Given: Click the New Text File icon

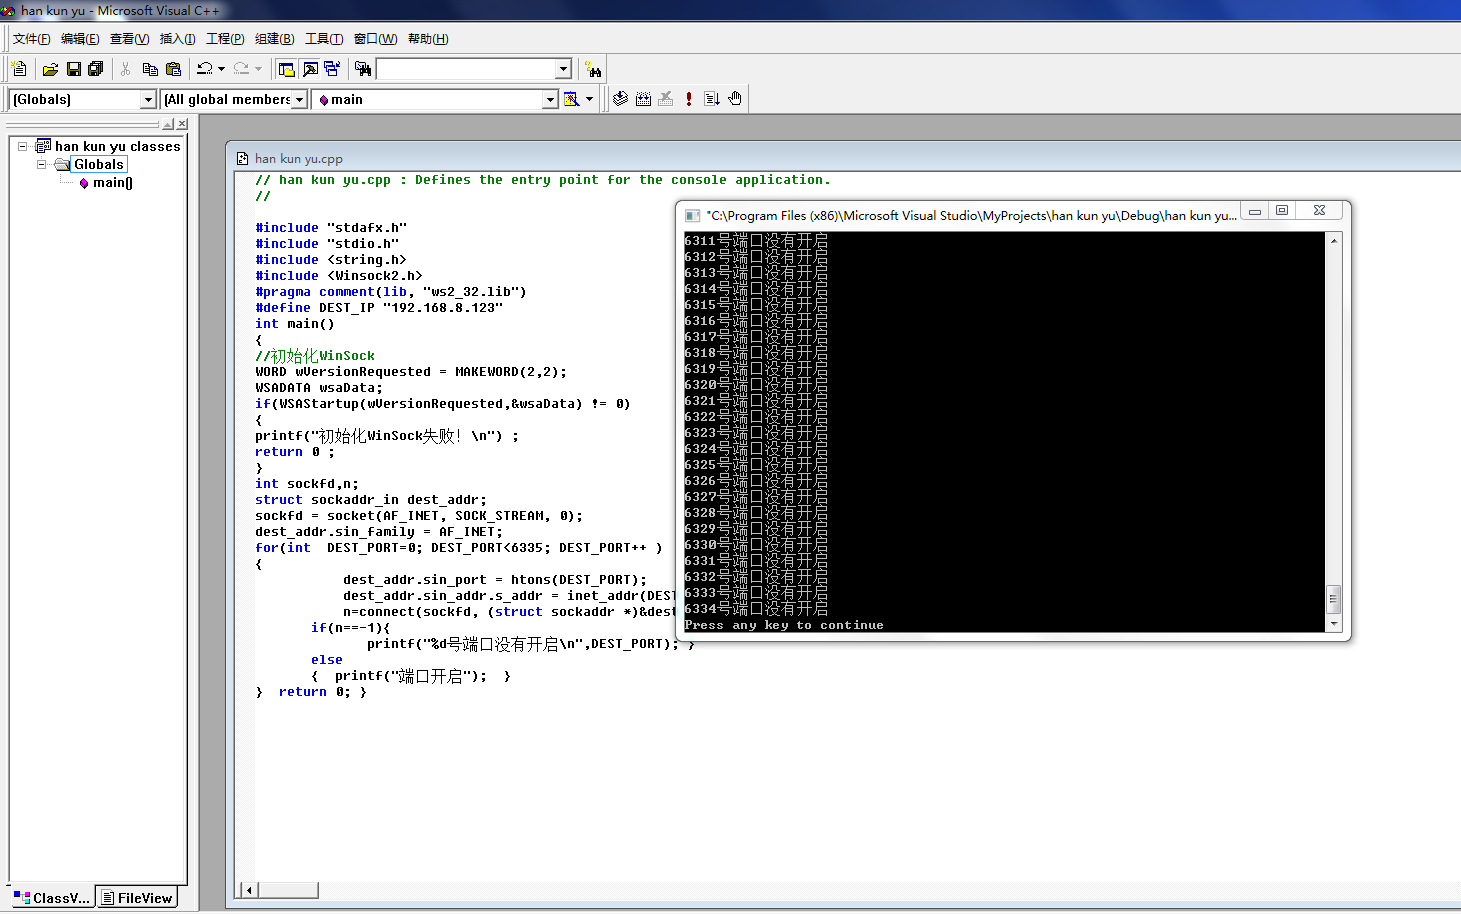Looking at the screenshot, I should click(x=19, y=69).
